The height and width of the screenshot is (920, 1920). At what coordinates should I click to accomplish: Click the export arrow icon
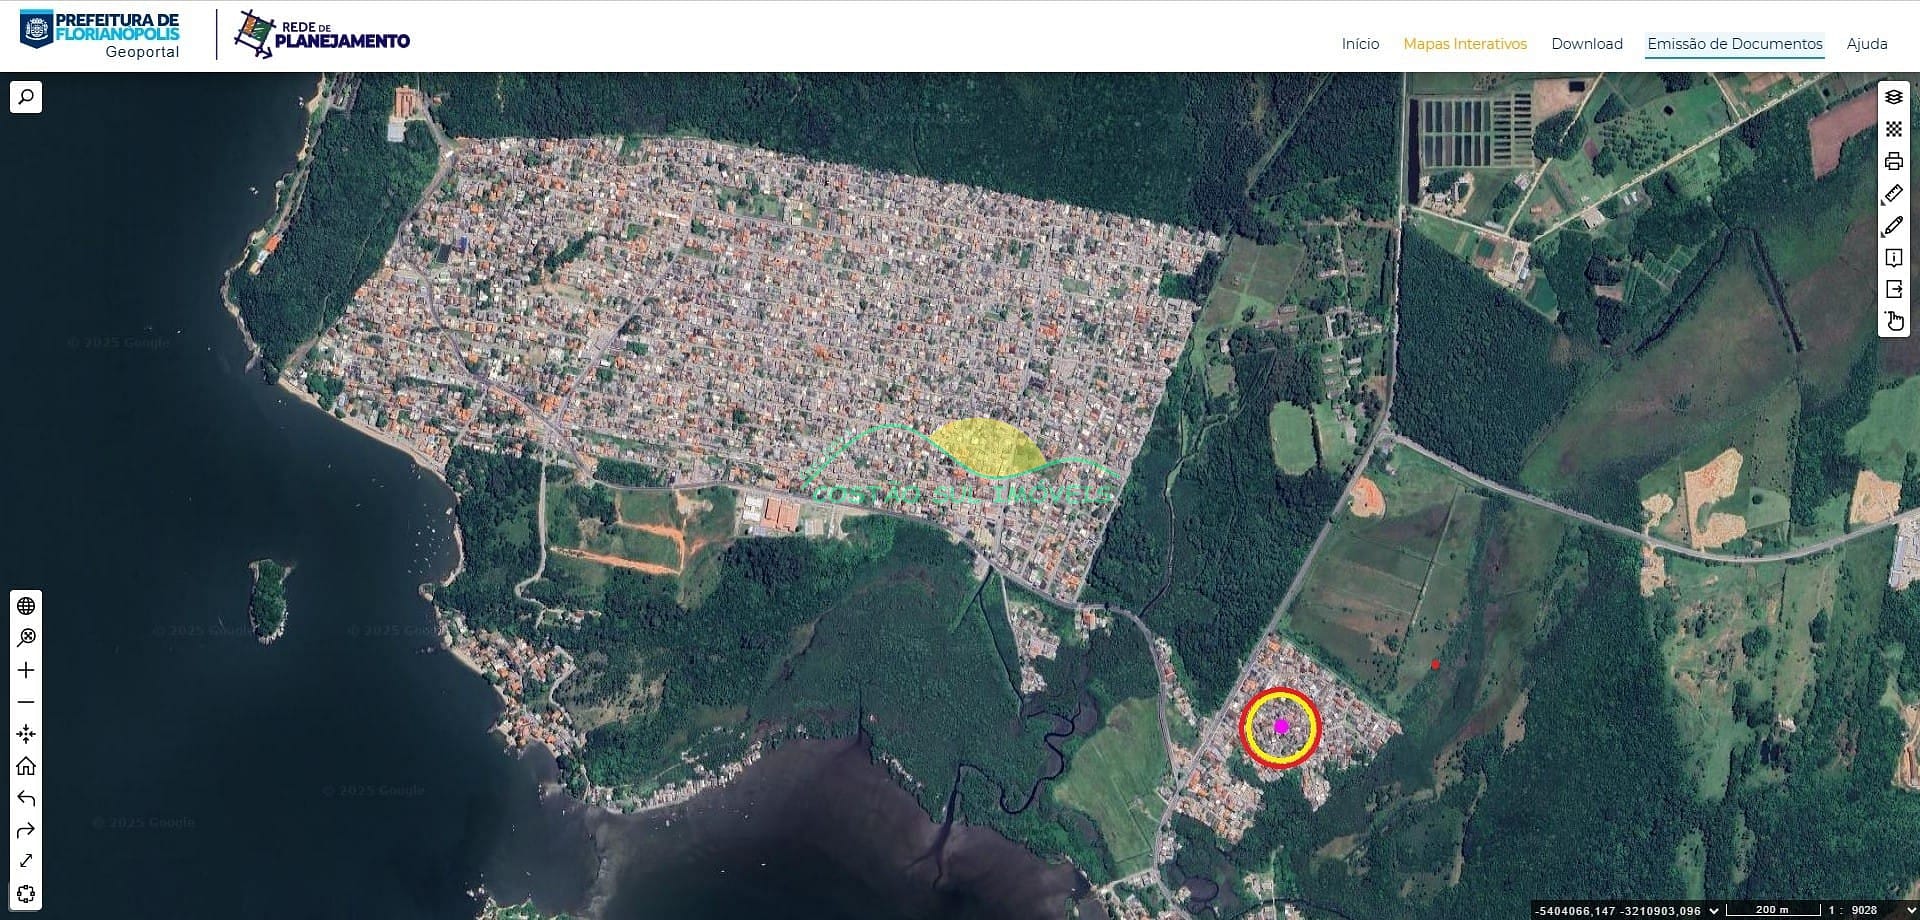point(1893,289)
